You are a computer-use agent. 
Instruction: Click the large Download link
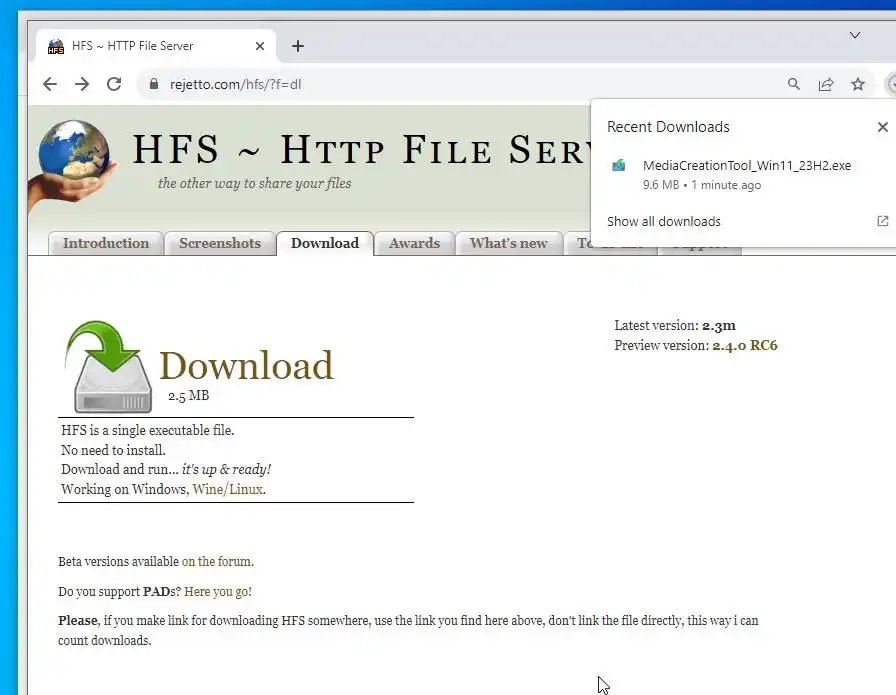click(x=246, y=365)
